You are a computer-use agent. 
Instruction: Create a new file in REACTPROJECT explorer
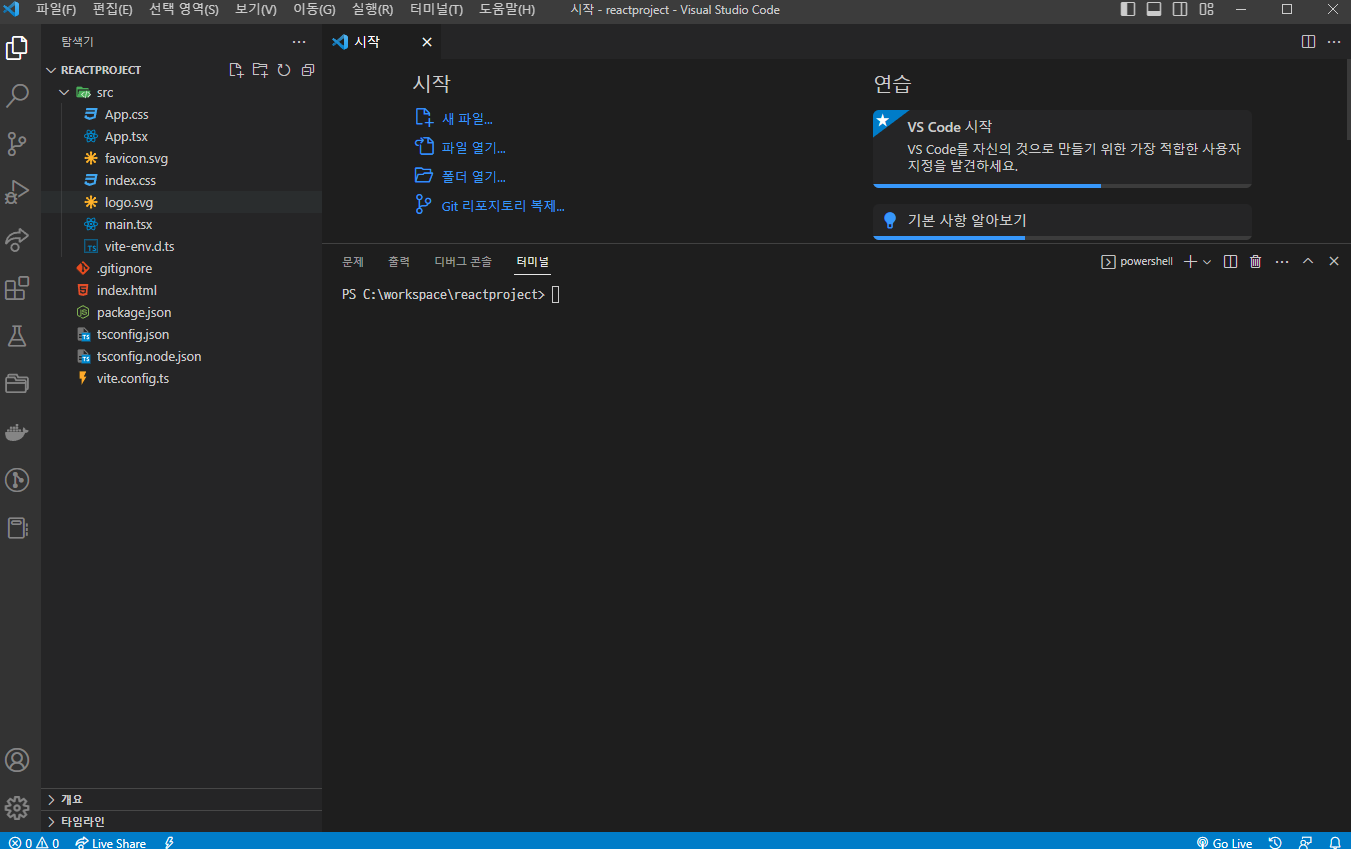[x=236, y=70]
